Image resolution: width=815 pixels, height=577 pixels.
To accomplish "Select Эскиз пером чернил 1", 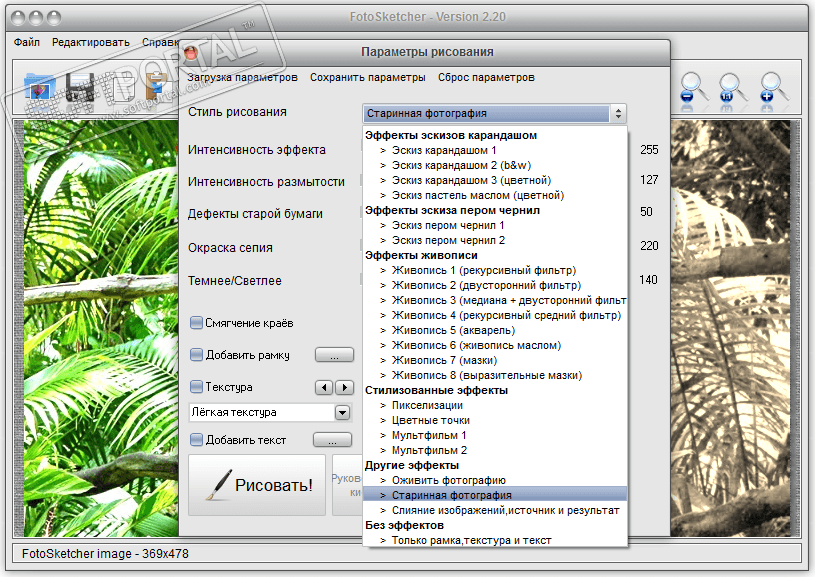I will tap(495, 226).
